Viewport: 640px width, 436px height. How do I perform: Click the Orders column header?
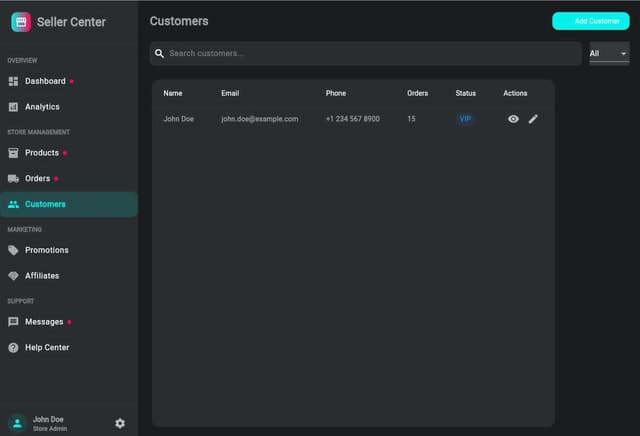pos(417,93)
